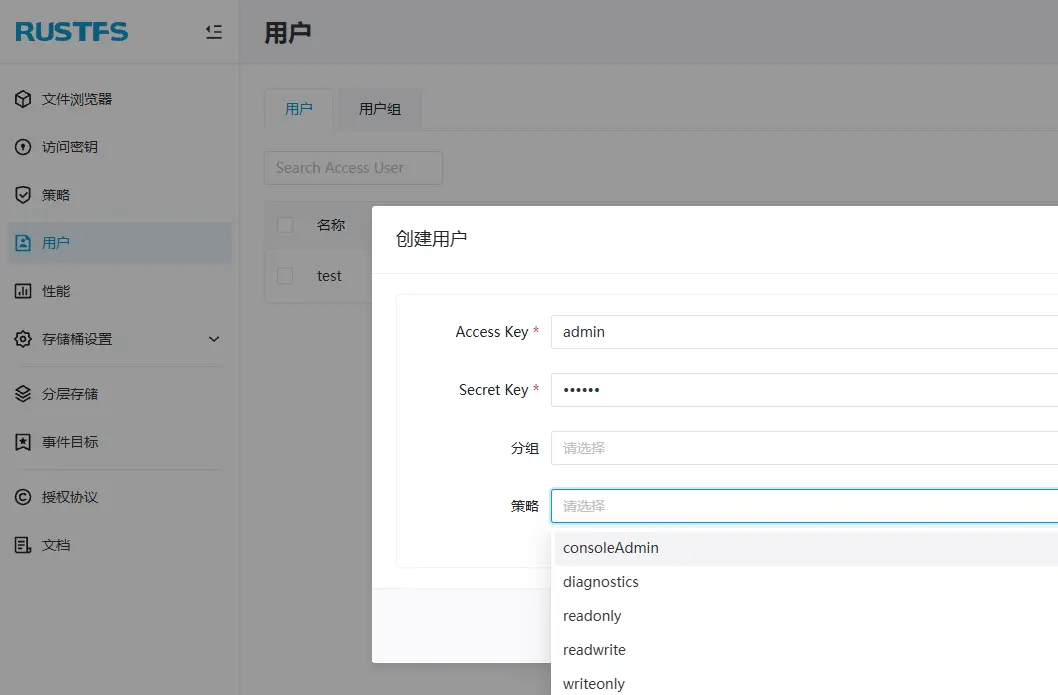This screenshot has width=1058, height=695.
Task: Collapse the sidebar using the collapse icon
Action: [x=213, y=31]
